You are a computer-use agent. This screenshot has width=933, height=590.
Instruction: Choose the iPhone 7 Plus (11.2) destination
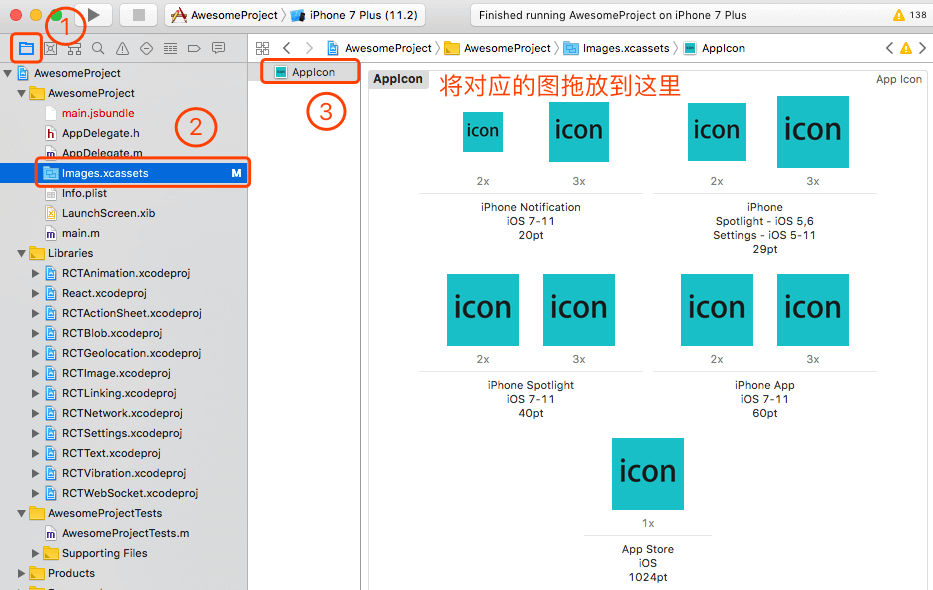(x=355, y=15)
